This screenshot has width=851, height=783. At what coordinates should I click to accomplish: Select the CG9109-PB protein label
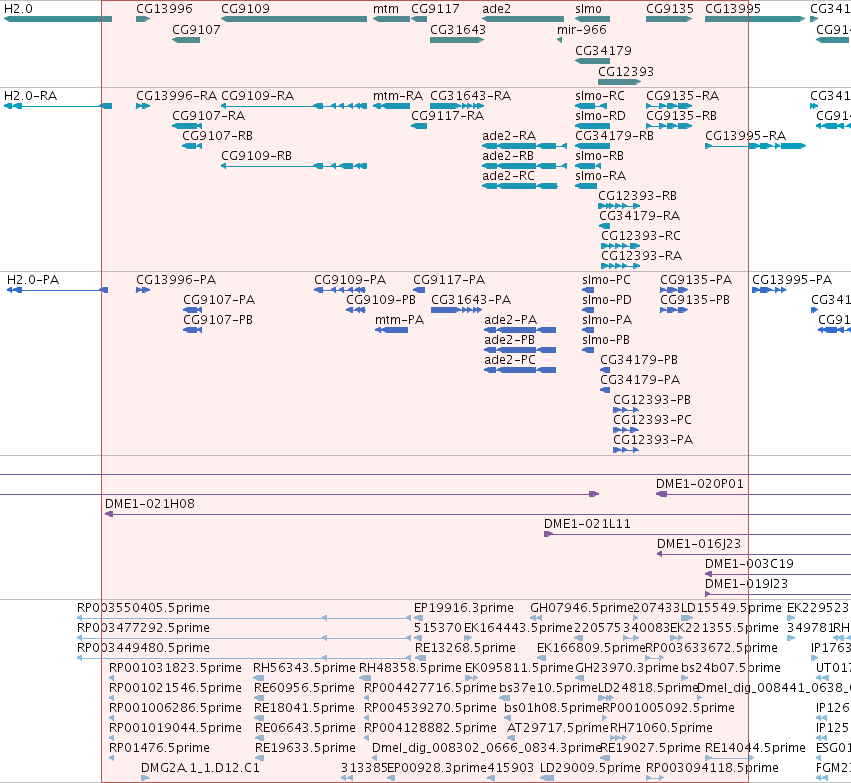point(381,300)
